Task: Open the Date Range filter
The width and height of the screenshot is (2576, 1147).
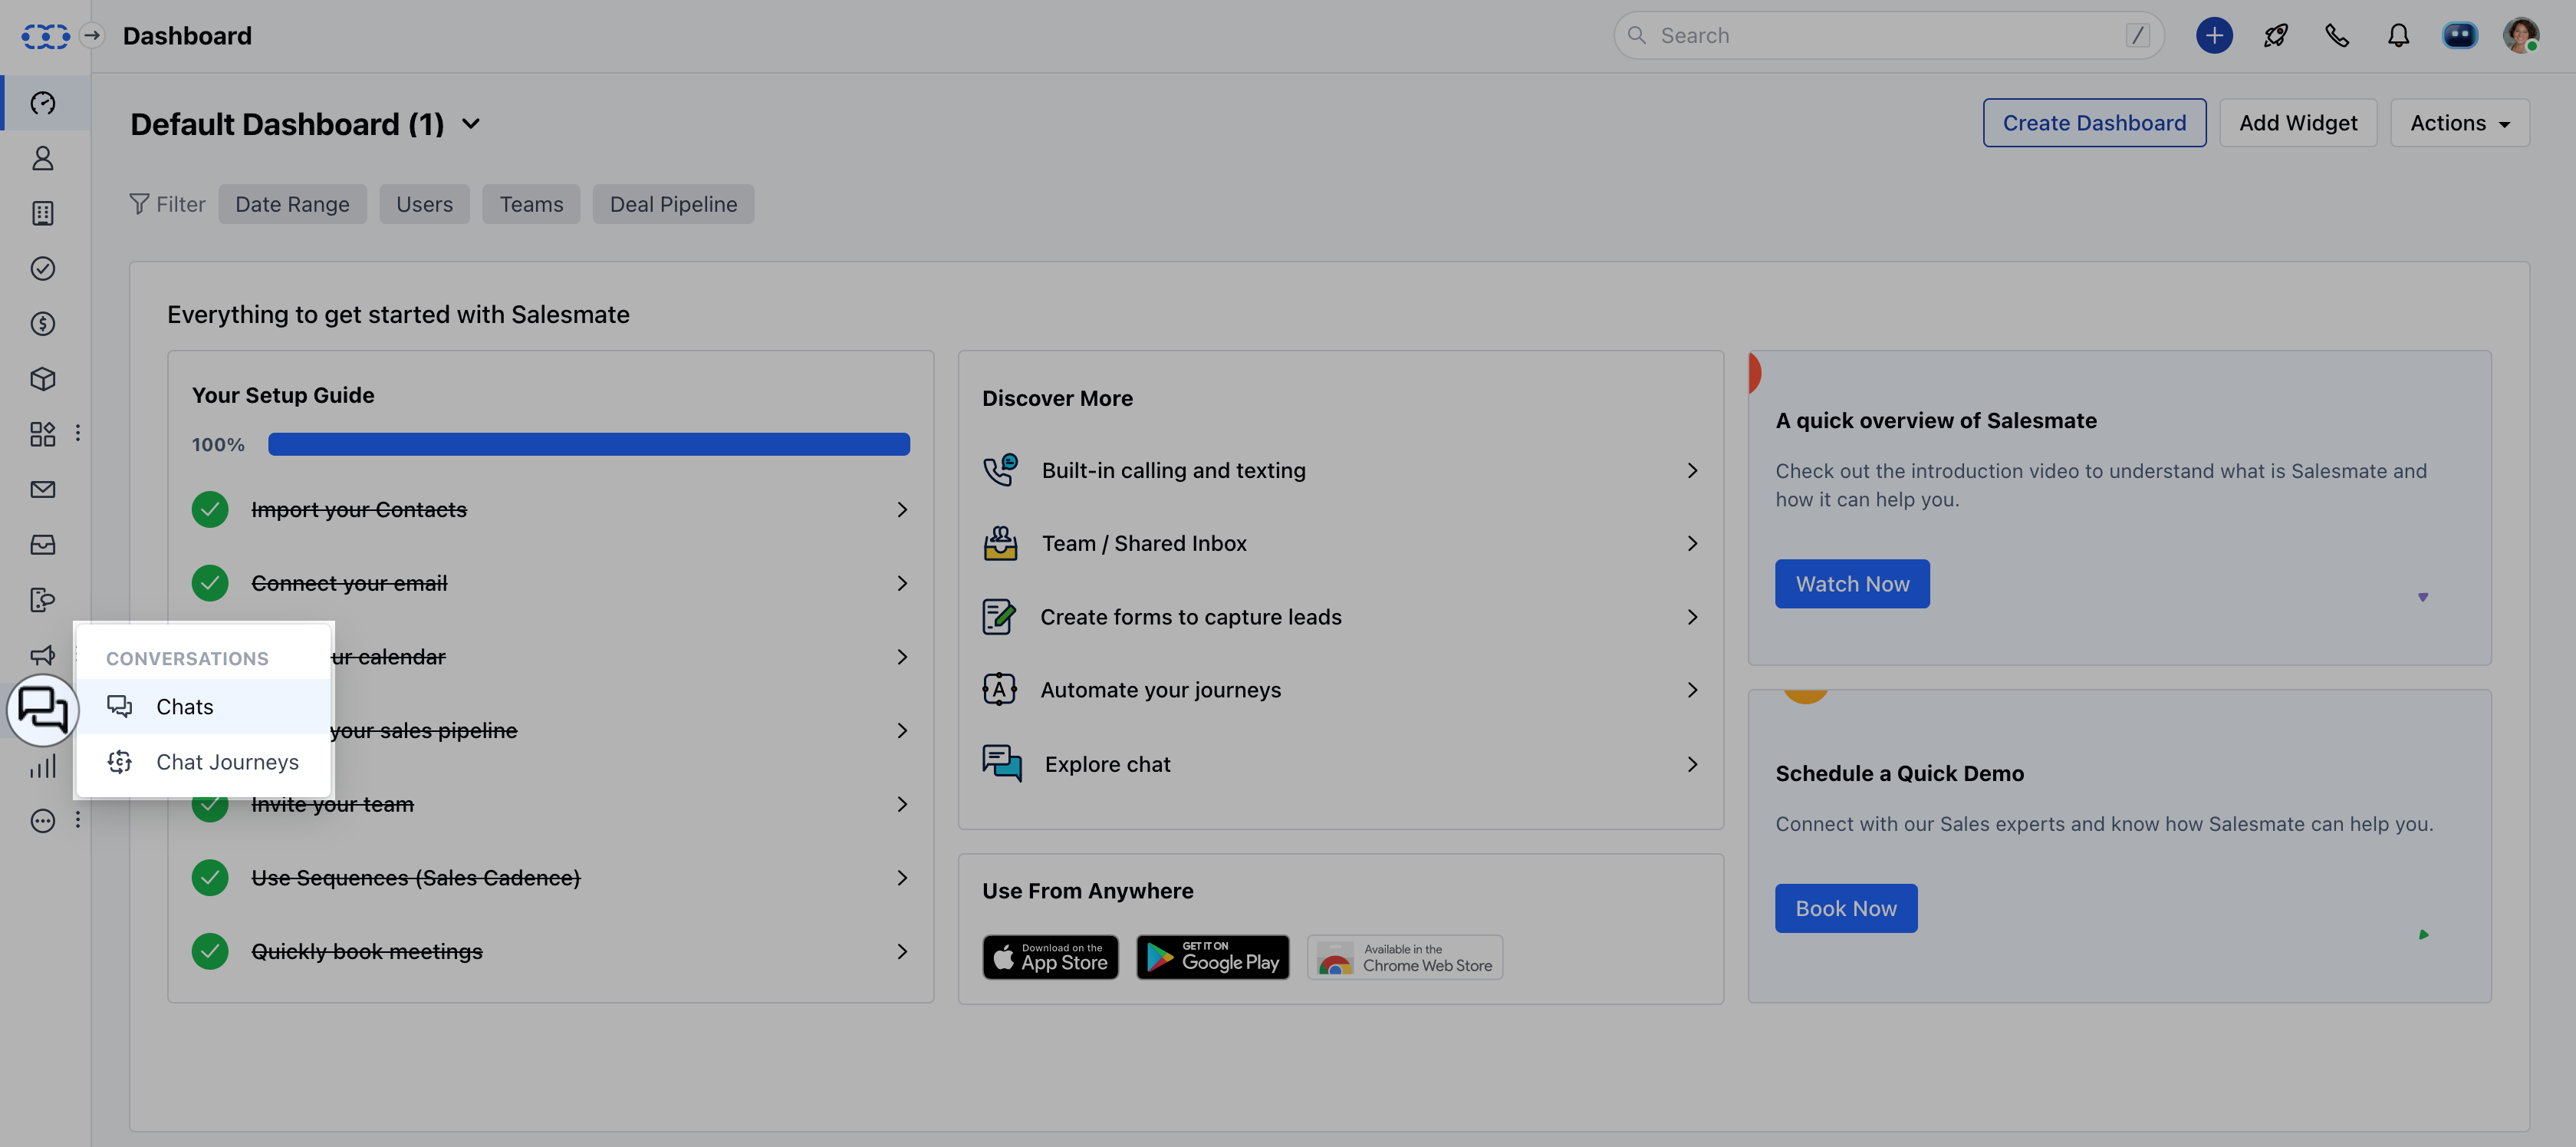Action: 292,204
